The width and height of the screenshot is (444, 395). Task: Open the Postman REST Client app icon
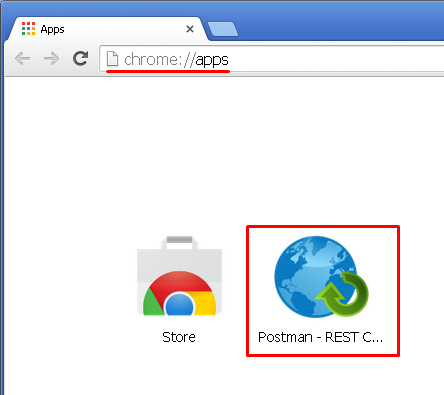321,277
